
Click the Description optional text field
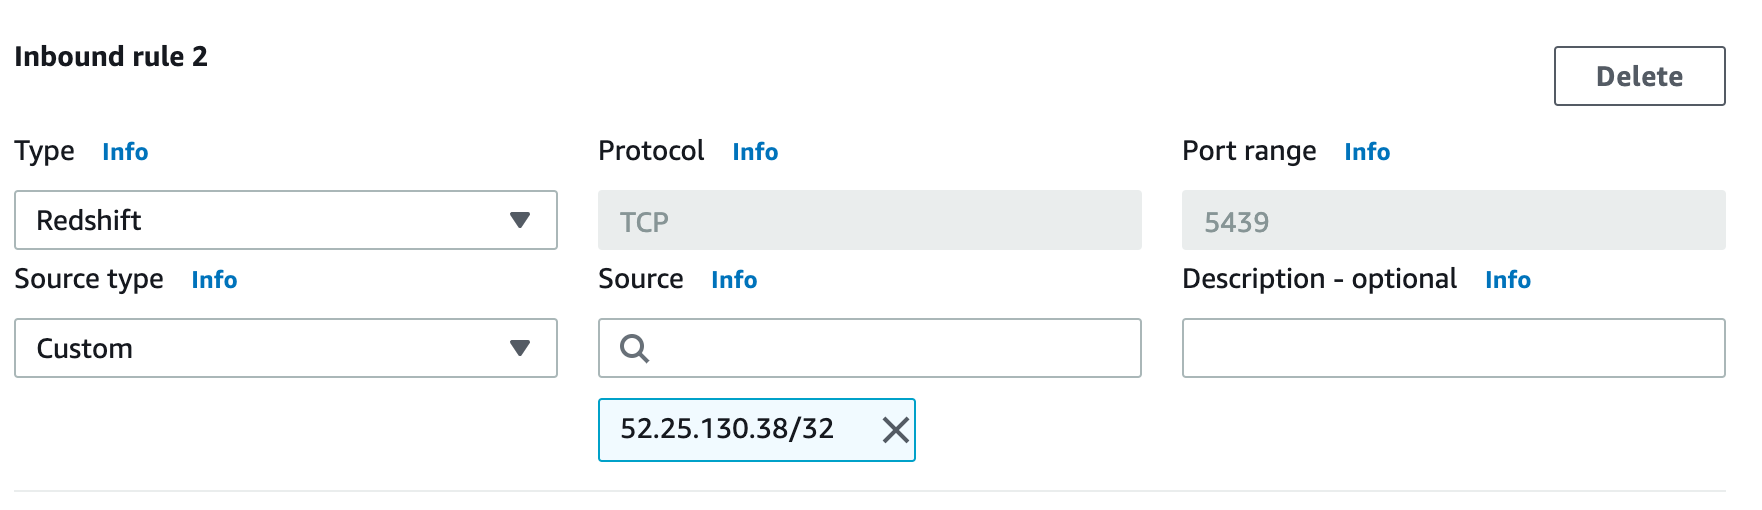1452,348
